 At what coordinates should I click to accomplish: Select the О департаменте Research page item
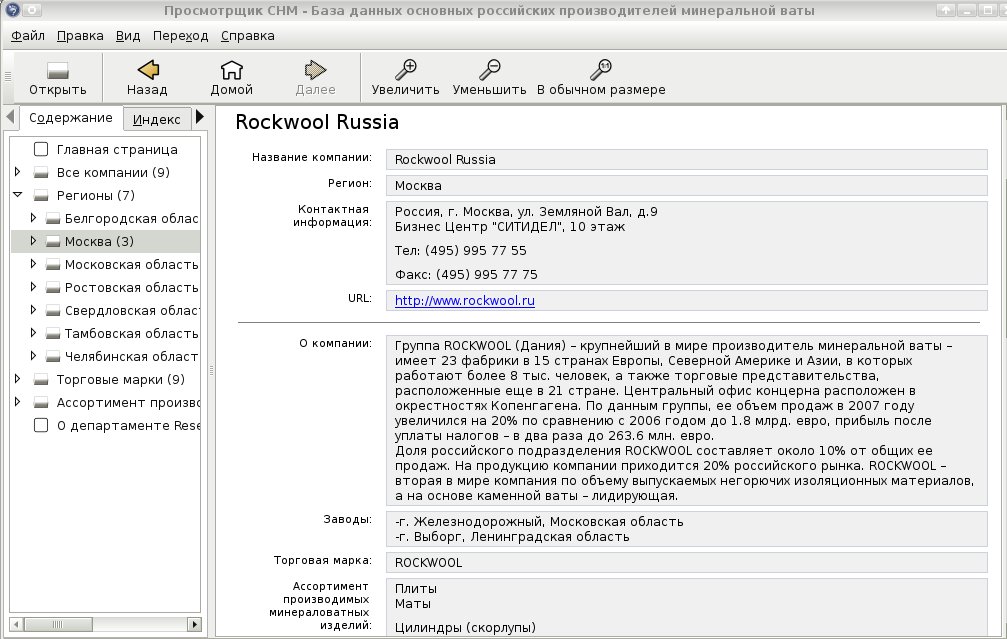click(128, 426)
